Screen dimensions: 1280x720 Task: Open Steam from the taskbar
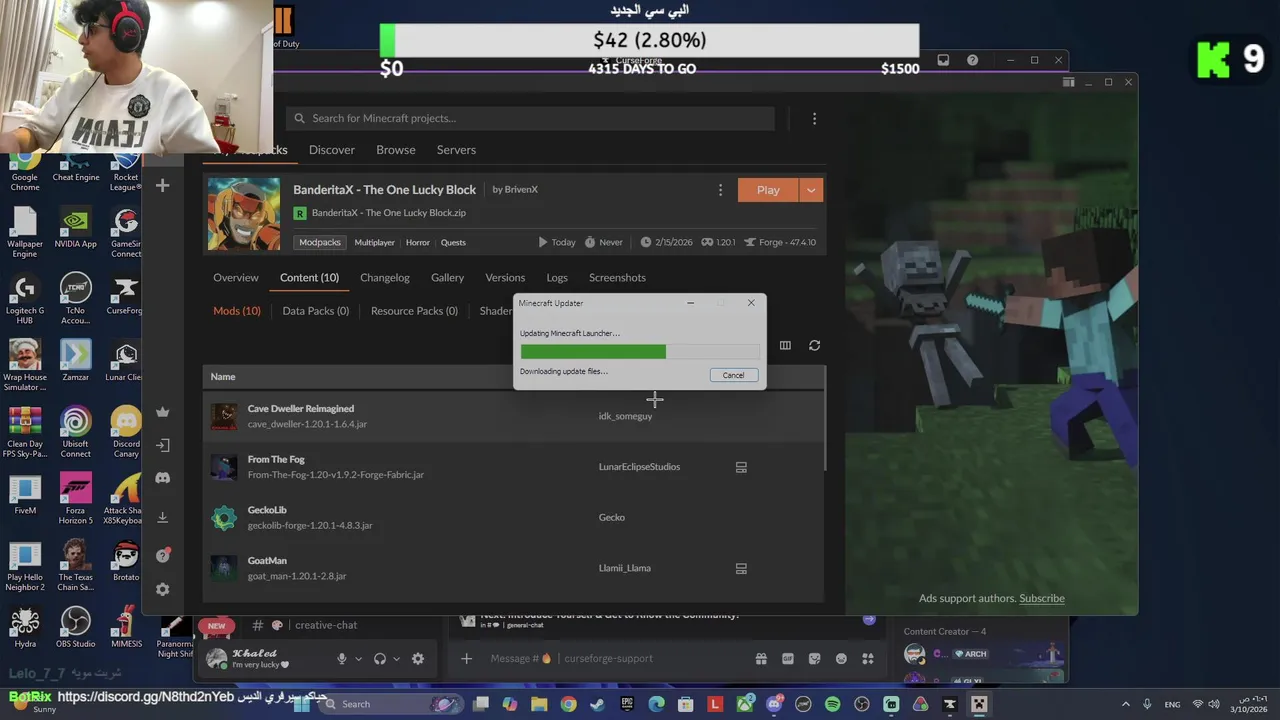point(597,705)
